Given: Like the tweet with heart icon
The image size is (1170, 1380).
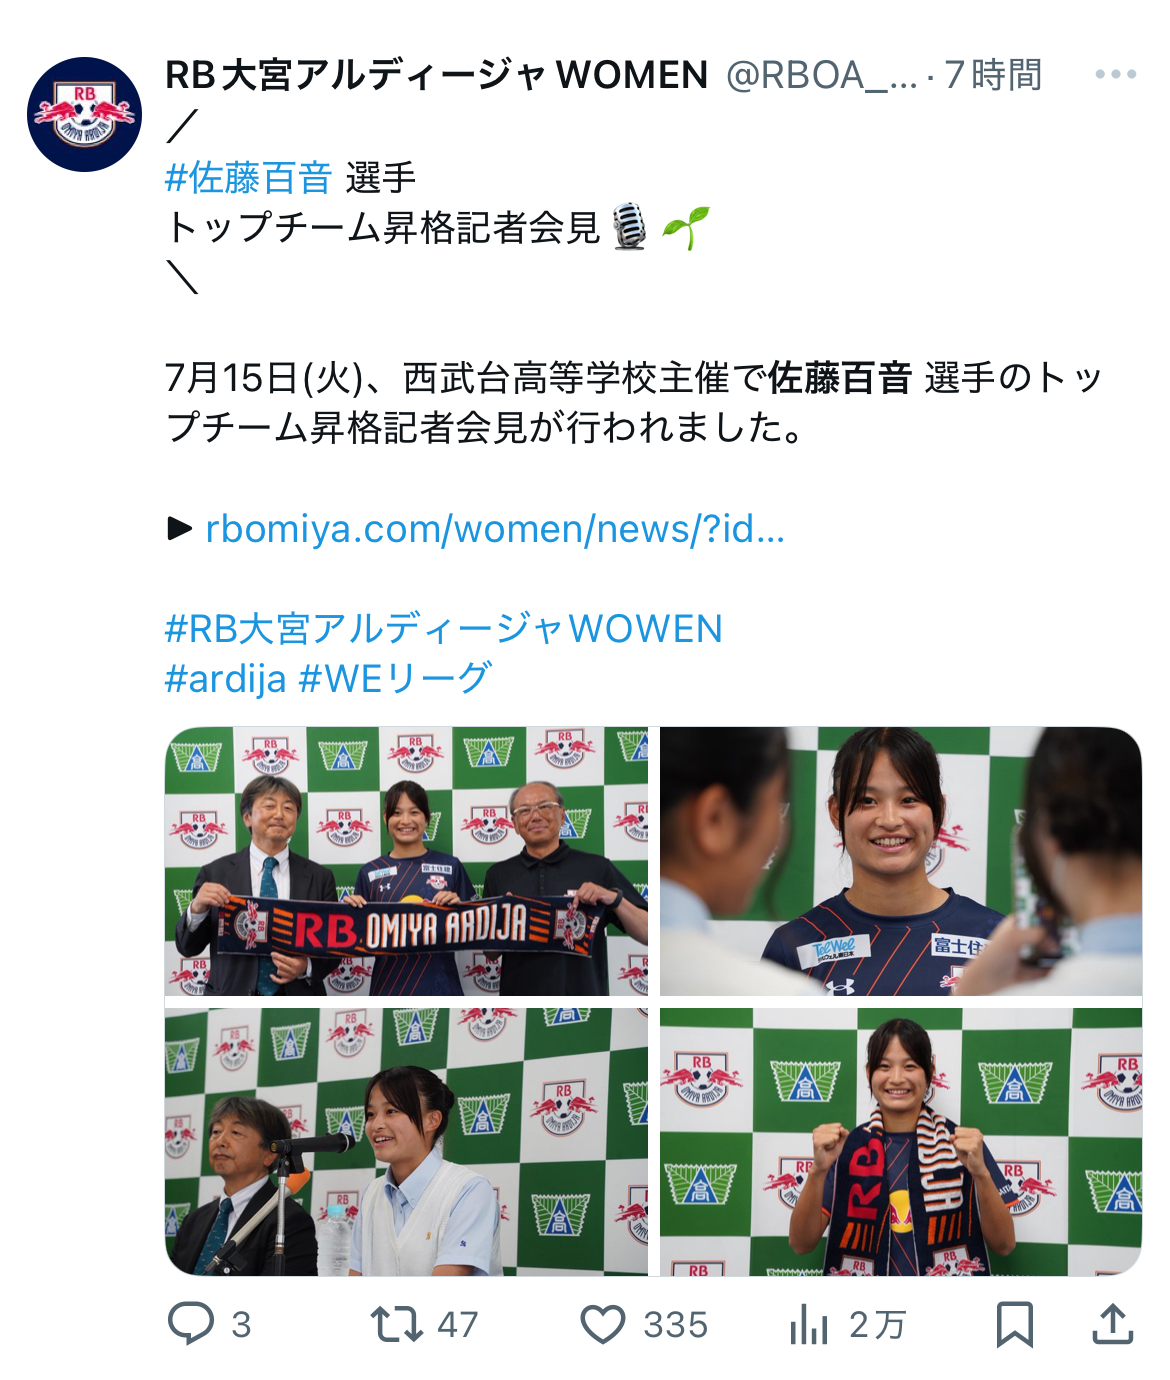Looking at the screenshot, I should (x=603, y=1325).
